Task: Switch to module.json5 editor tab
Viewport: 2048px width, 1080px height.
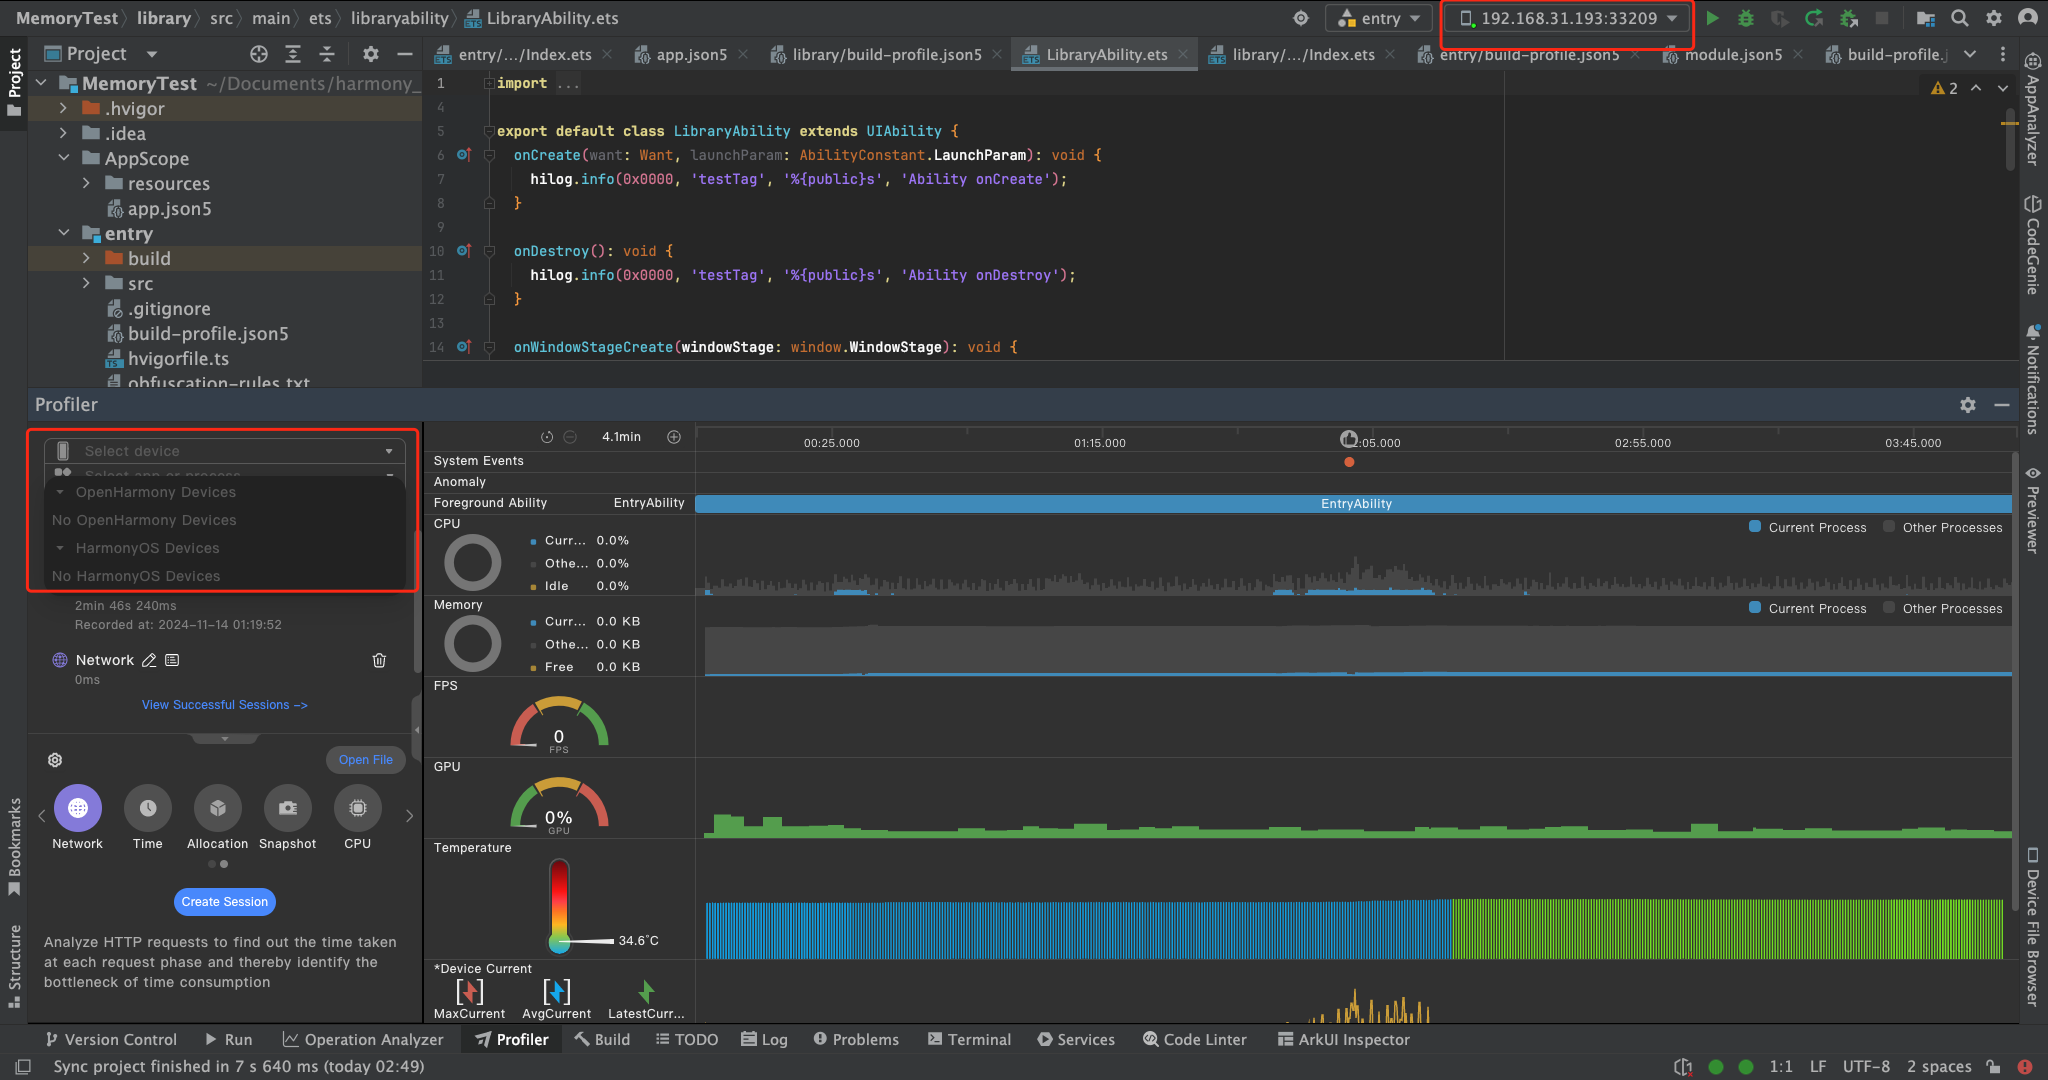Action: coord(1733,55)
